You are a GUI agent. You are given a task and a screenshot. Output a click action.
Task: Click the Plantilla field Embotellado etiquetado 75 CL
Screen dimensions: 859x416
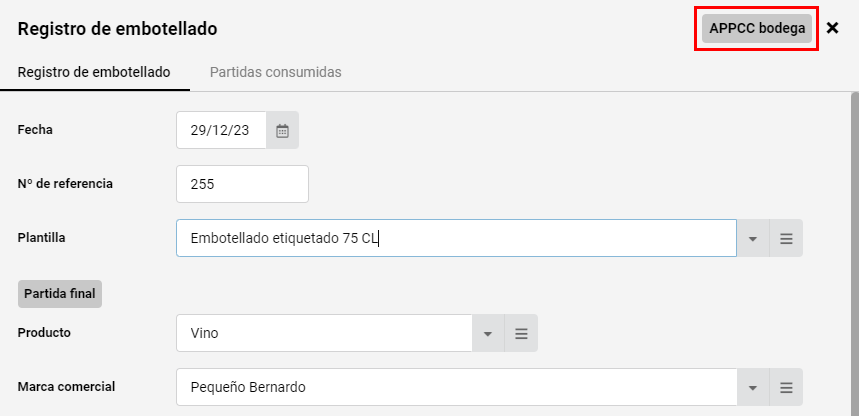(456, 238)
